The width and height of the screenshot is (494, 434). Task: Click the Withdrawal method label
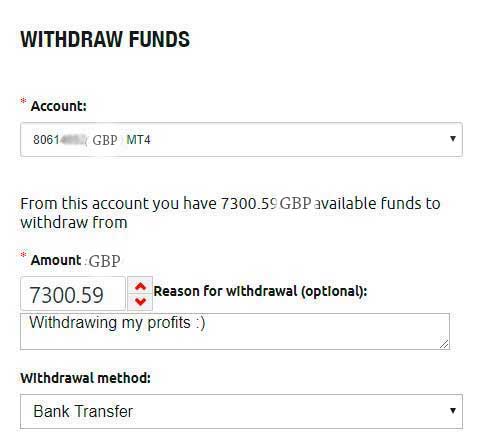[x=86, y=378]
